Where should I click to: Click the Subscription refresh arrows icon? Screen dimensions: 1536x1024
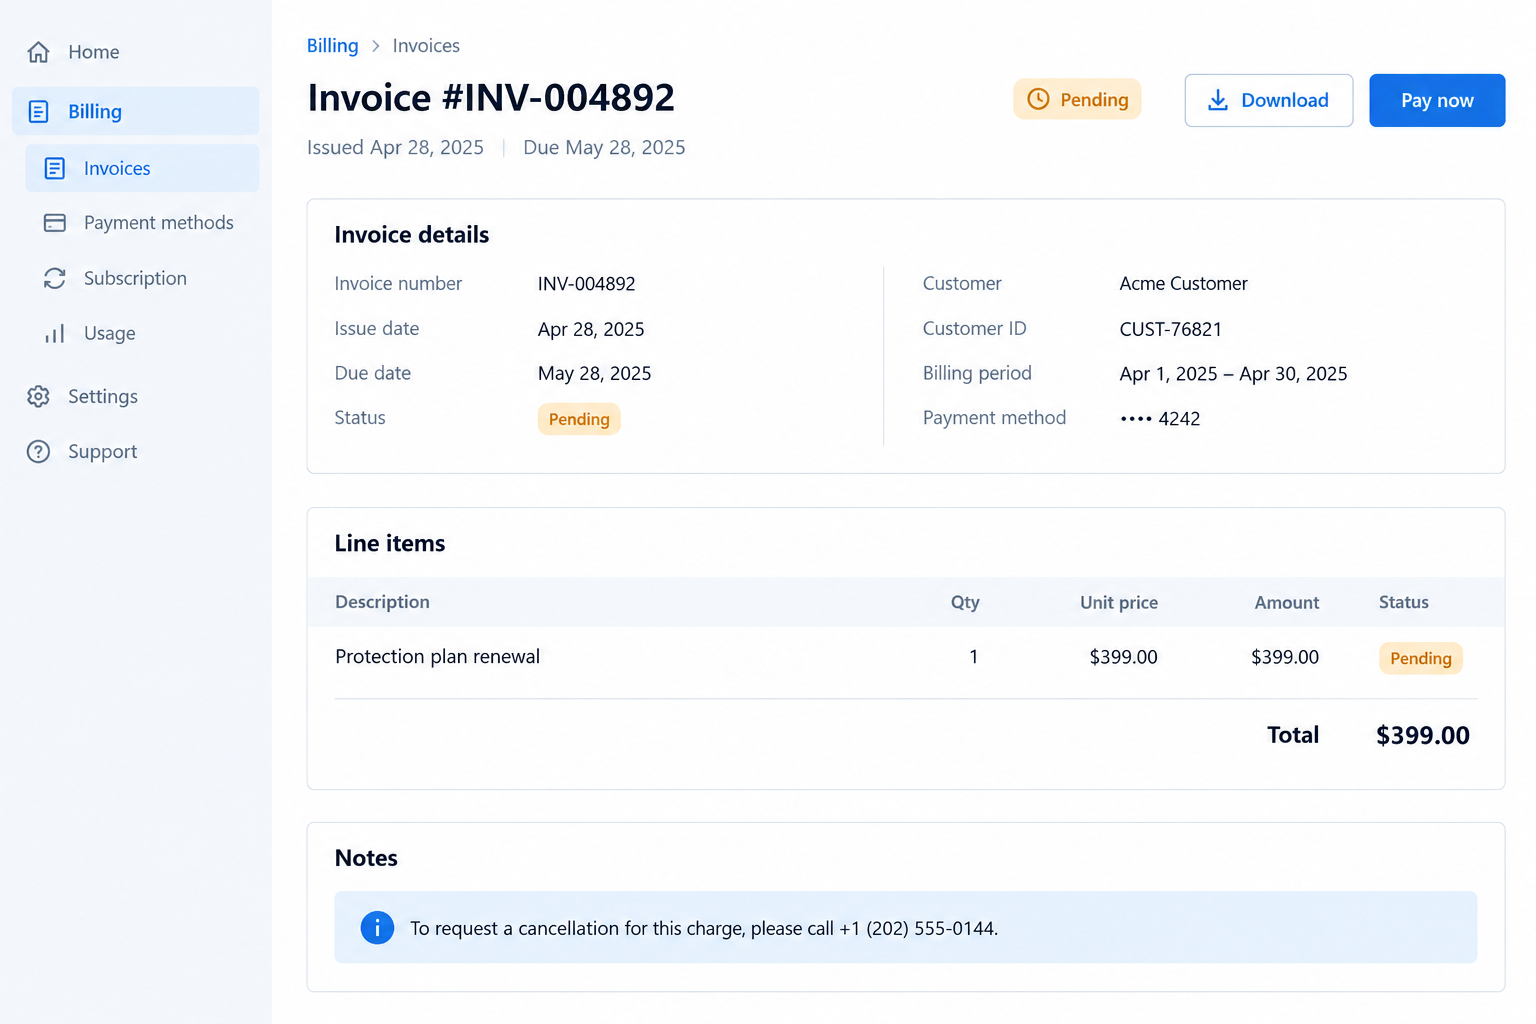pos(55,278)
